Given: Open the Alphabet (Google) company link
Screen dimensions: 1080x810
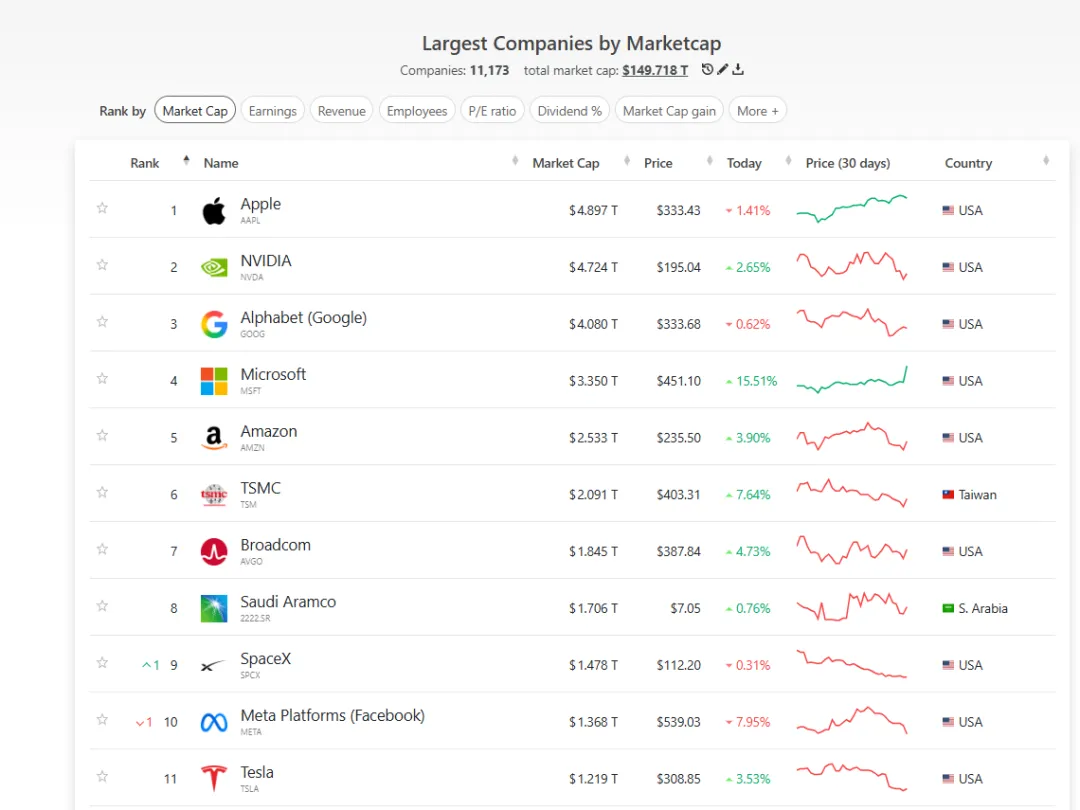Looking at the screenshot, I should pyautogui.click(x=303, y=318).
